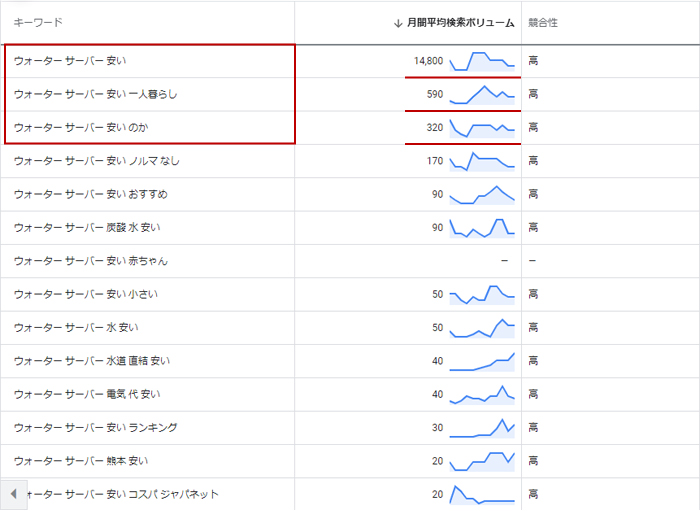Select keyword ウォーター サーバー 水道 直結 安い

point(92,361)
